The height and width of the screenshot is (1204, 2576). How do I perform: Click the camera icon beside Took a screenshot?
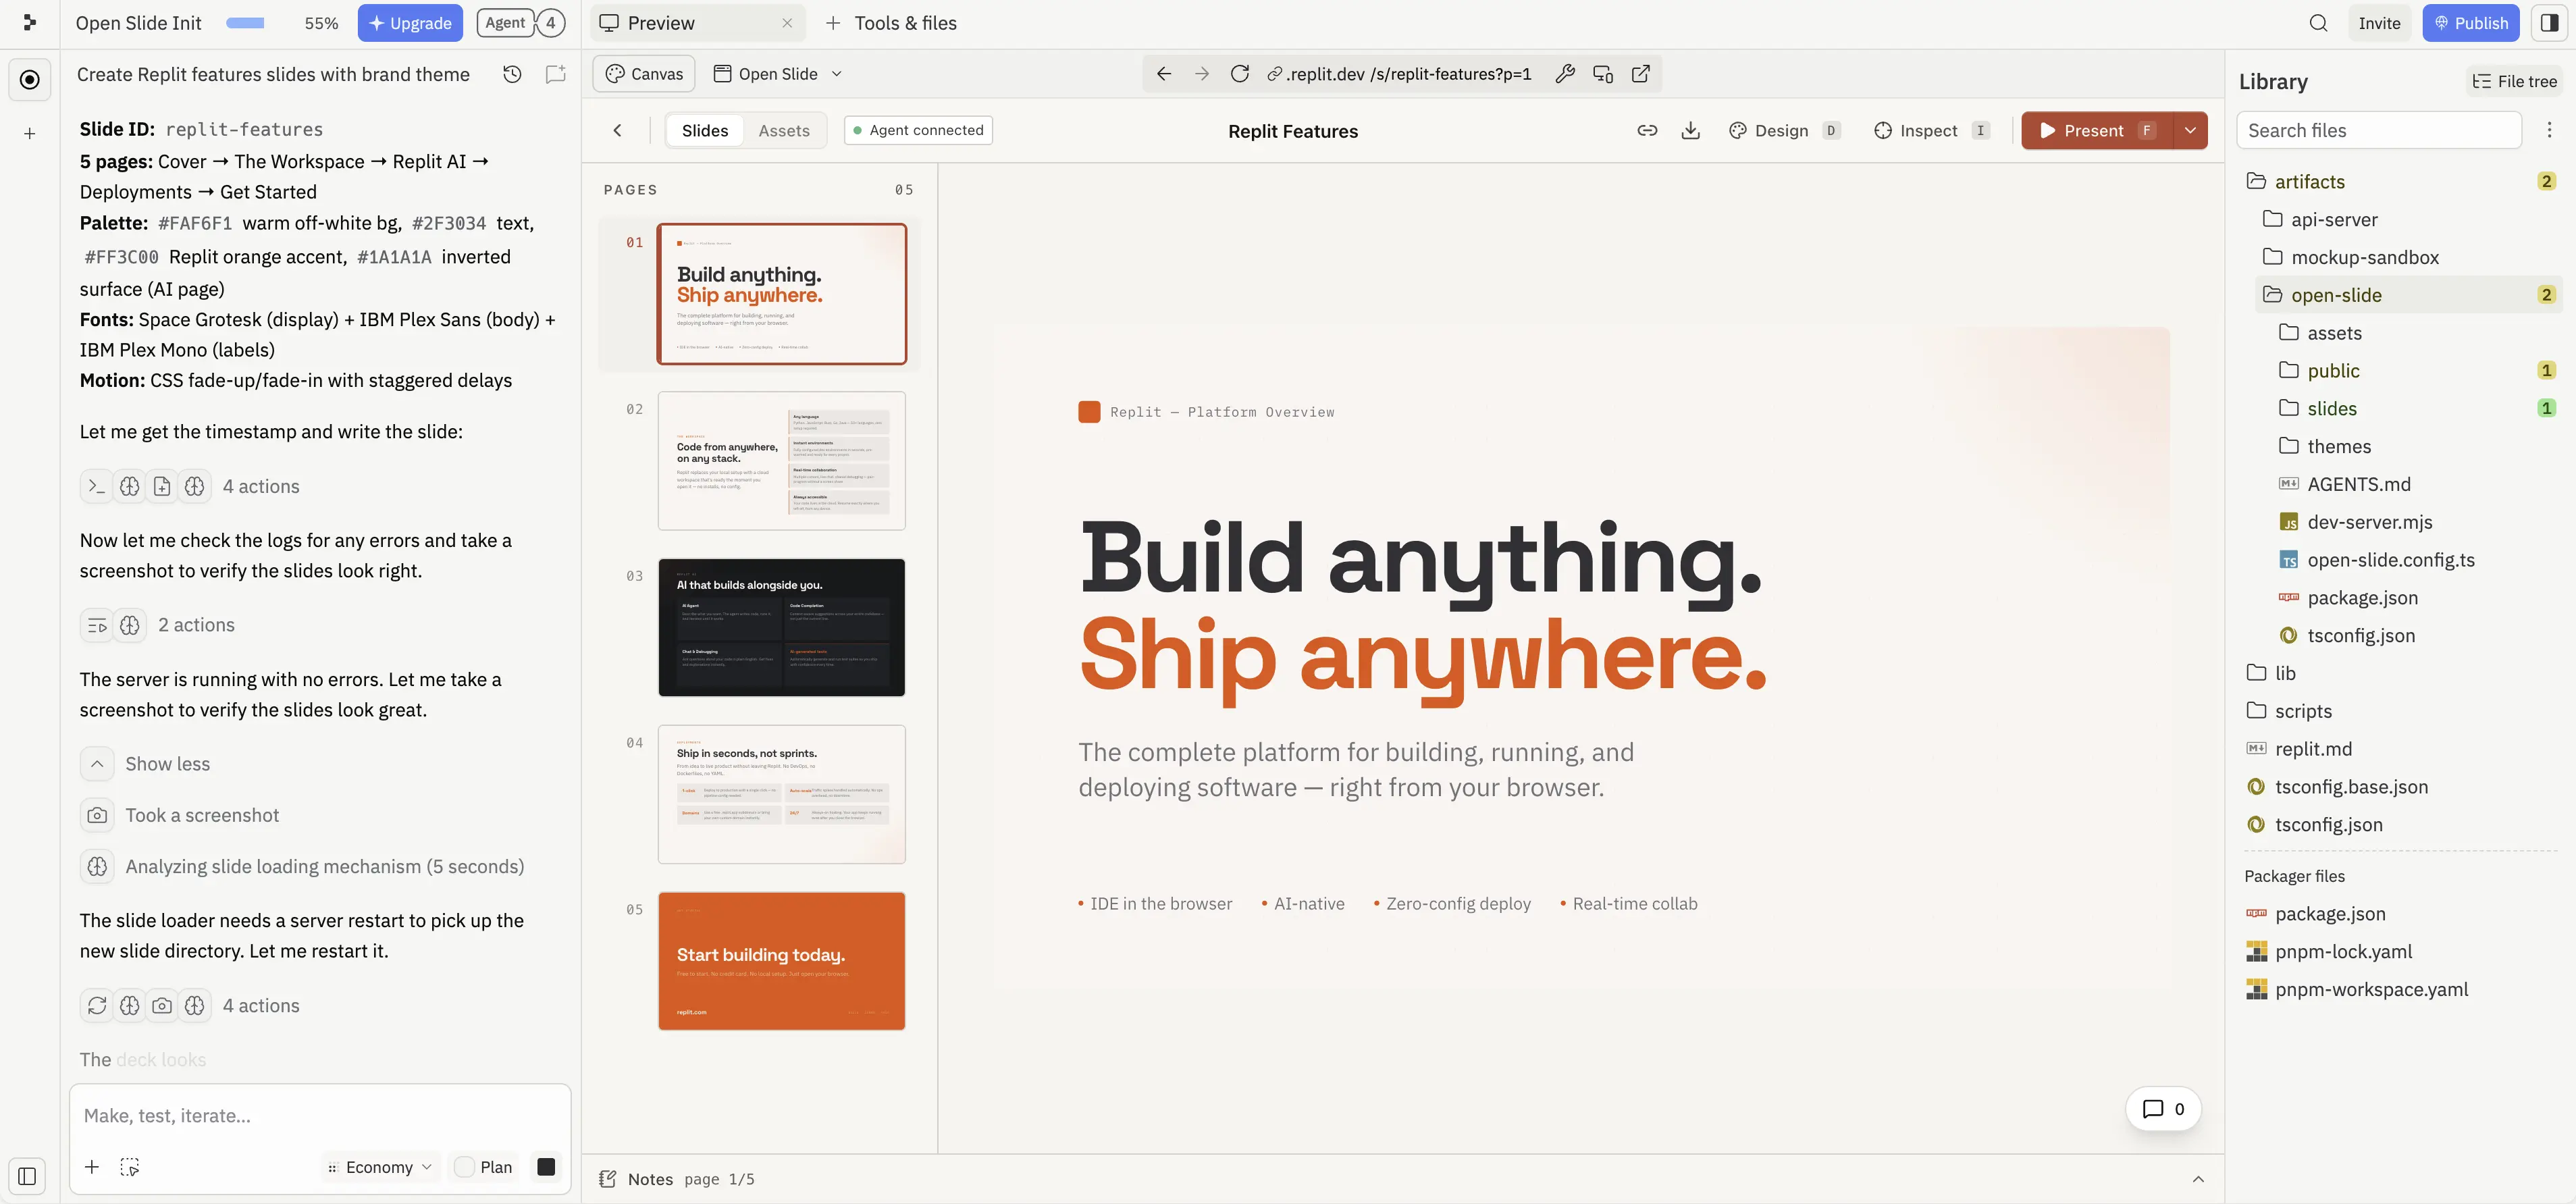click(97, 815)
